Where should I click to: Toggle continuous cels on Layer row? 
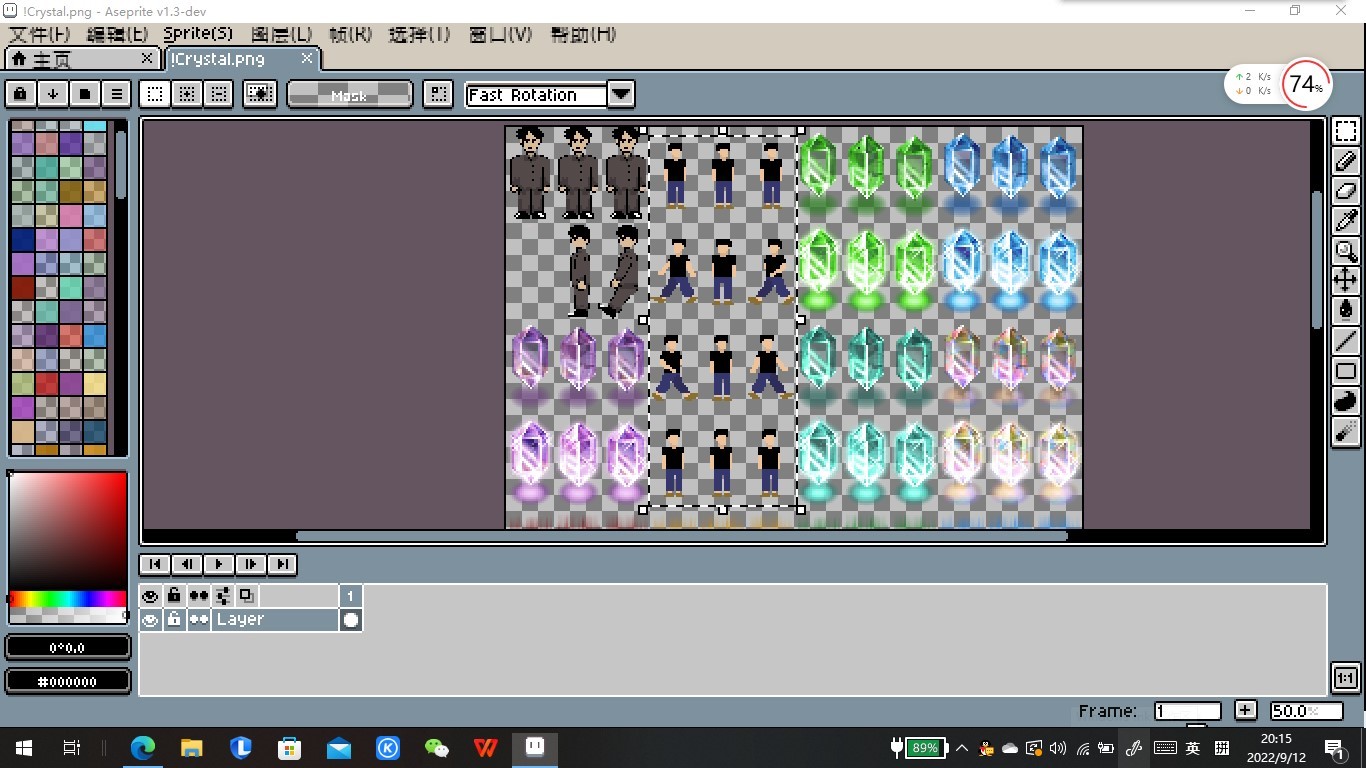(199, 620)
